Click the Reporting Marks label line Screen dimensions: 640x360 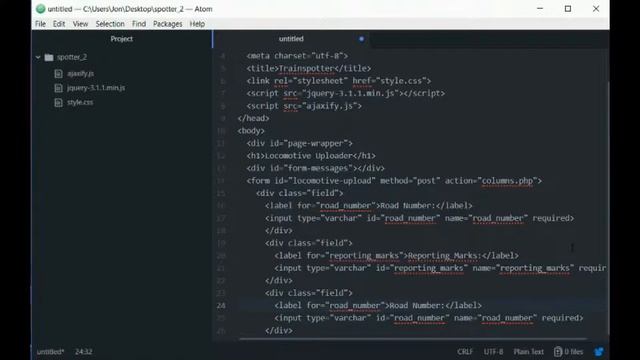[396, 256]
